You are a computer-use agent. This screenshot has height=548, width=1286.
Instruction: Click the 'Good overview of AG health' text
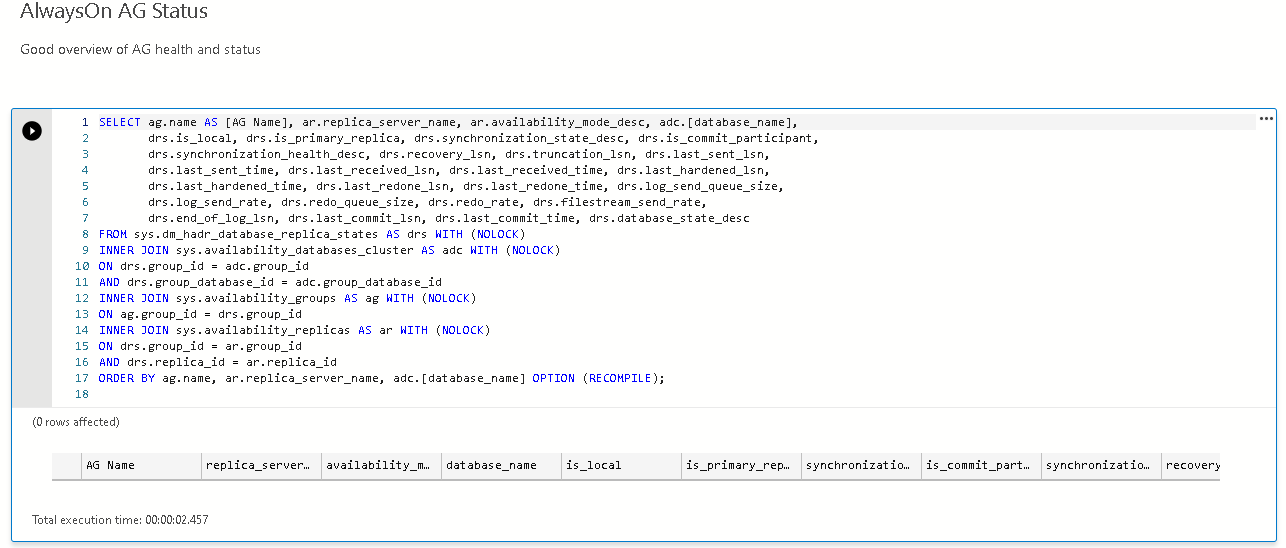140,49
